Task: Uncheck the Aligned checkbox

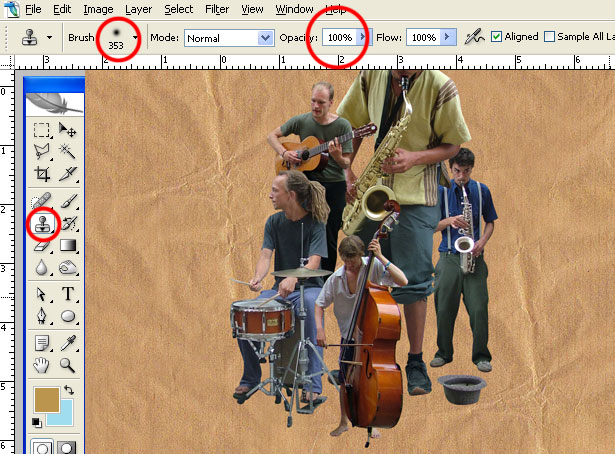Action: tap(497, 37)
